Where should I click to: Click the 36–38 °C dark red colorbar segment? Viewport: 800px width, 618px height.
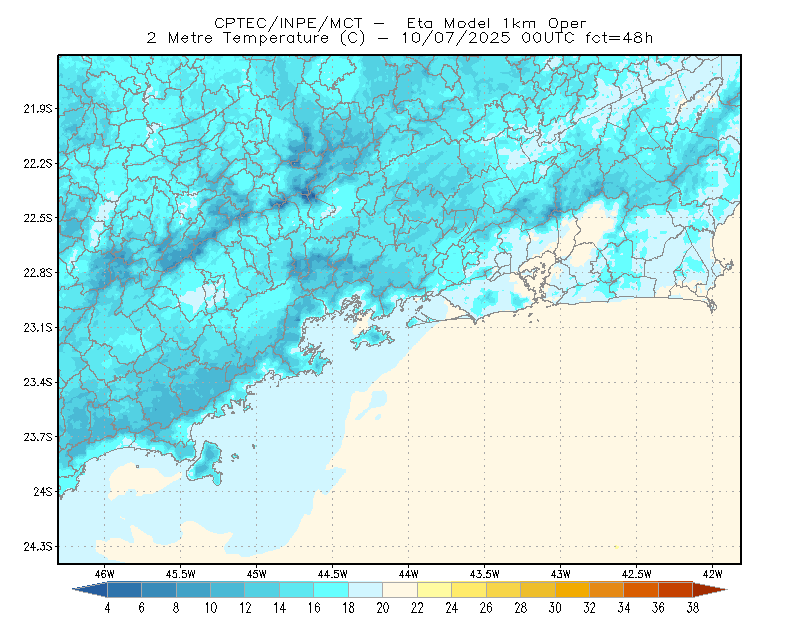click(676, 589)
